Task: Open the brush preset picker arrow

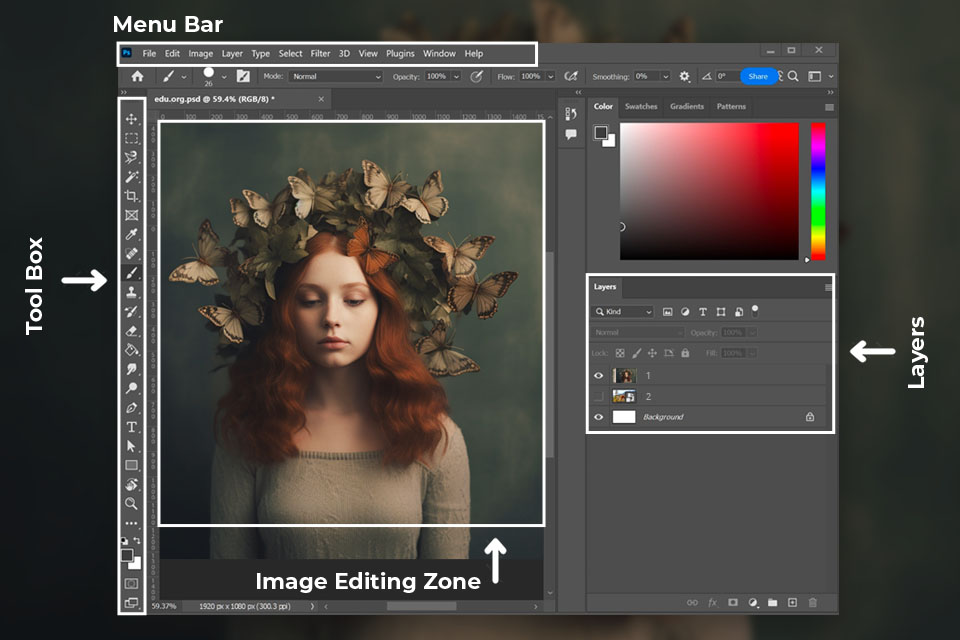Action: [x=224, y=77]
